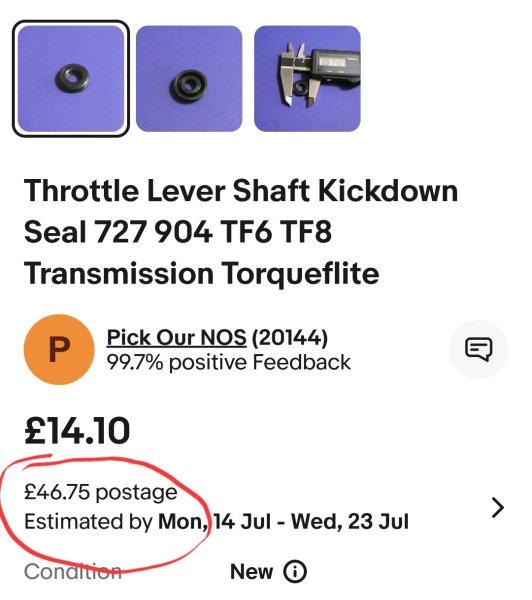Click the seller feedback count (20144)
This screenshot has width=532, height=600.
pyautogui.click(x=290, y=338)
